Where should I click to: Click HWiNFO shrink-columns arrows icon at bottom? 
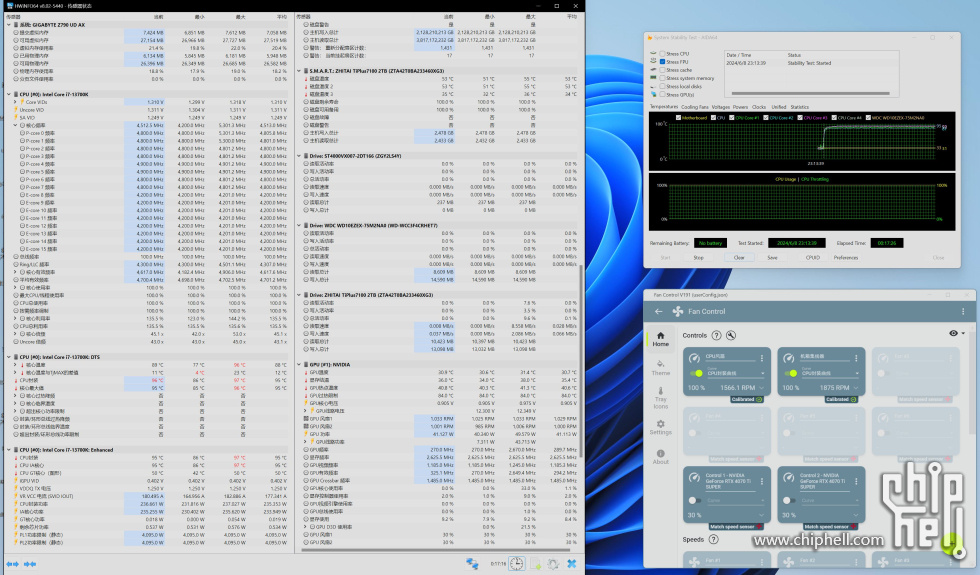click(x=29, y=564)
